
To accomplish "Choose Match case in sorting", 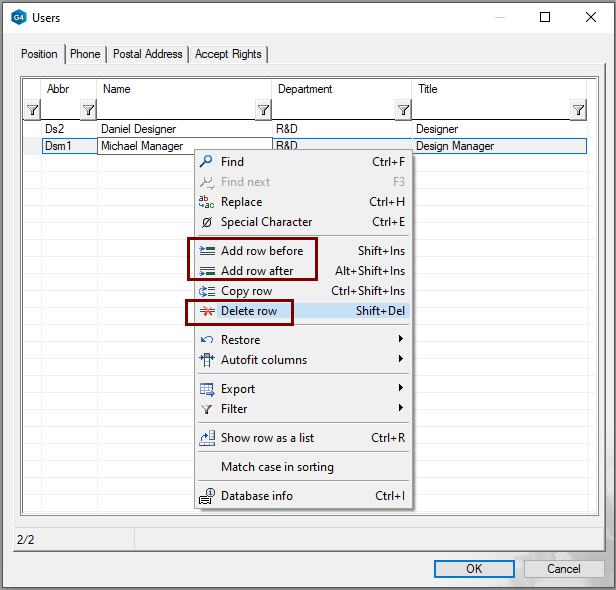I will point(277,467).
